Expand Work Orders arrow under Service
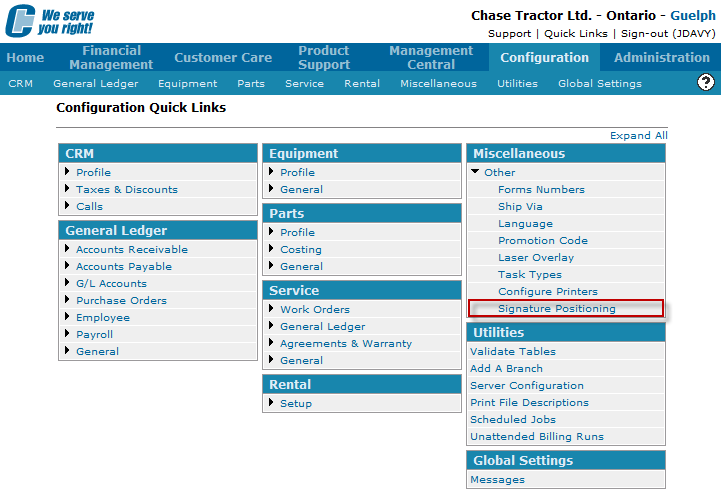Screen dimensions: 721x493 (x=271, y=309)
